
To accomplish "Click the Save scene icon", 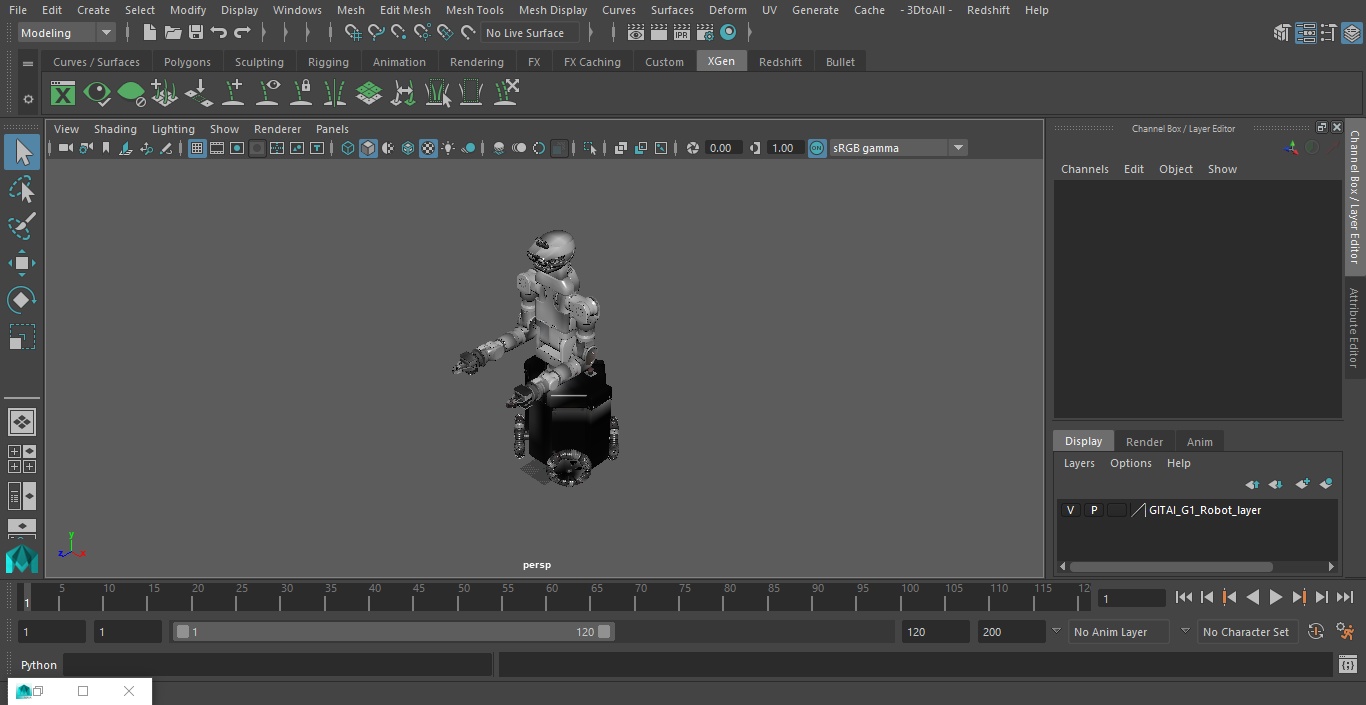I will 196,33.
